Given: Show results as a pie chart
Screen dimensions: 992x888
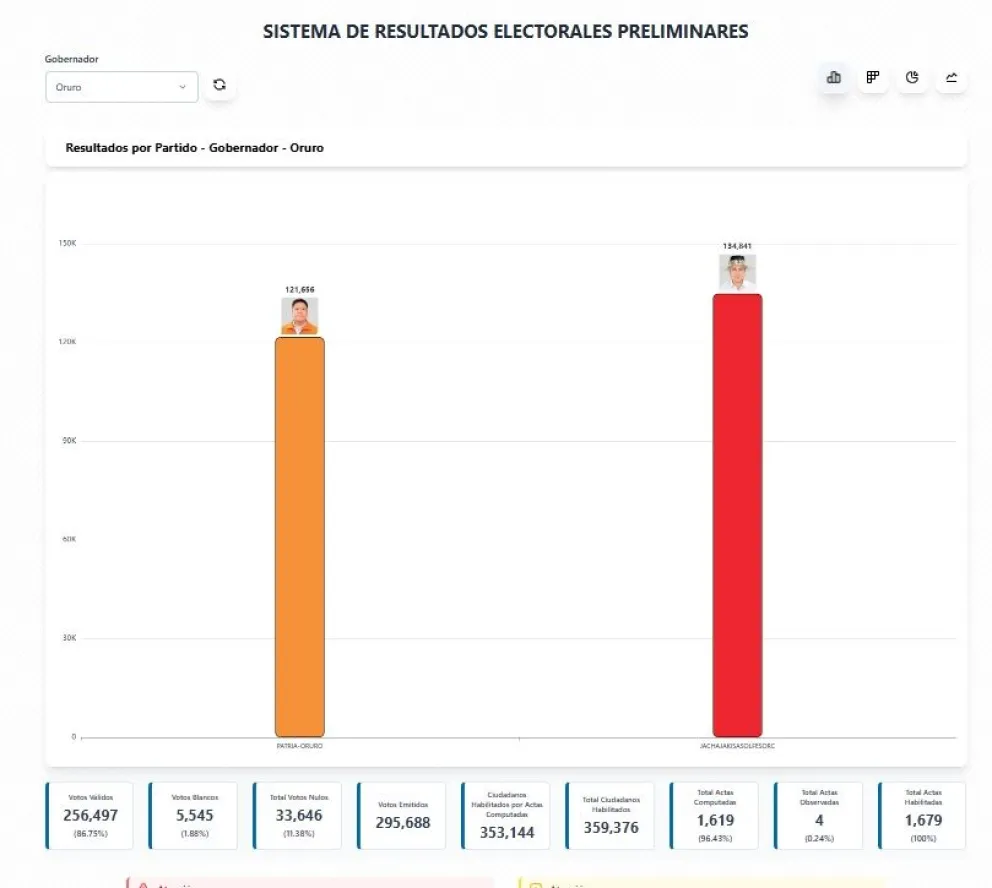Looking at the screenshot, I should click(x=912, y=78).
